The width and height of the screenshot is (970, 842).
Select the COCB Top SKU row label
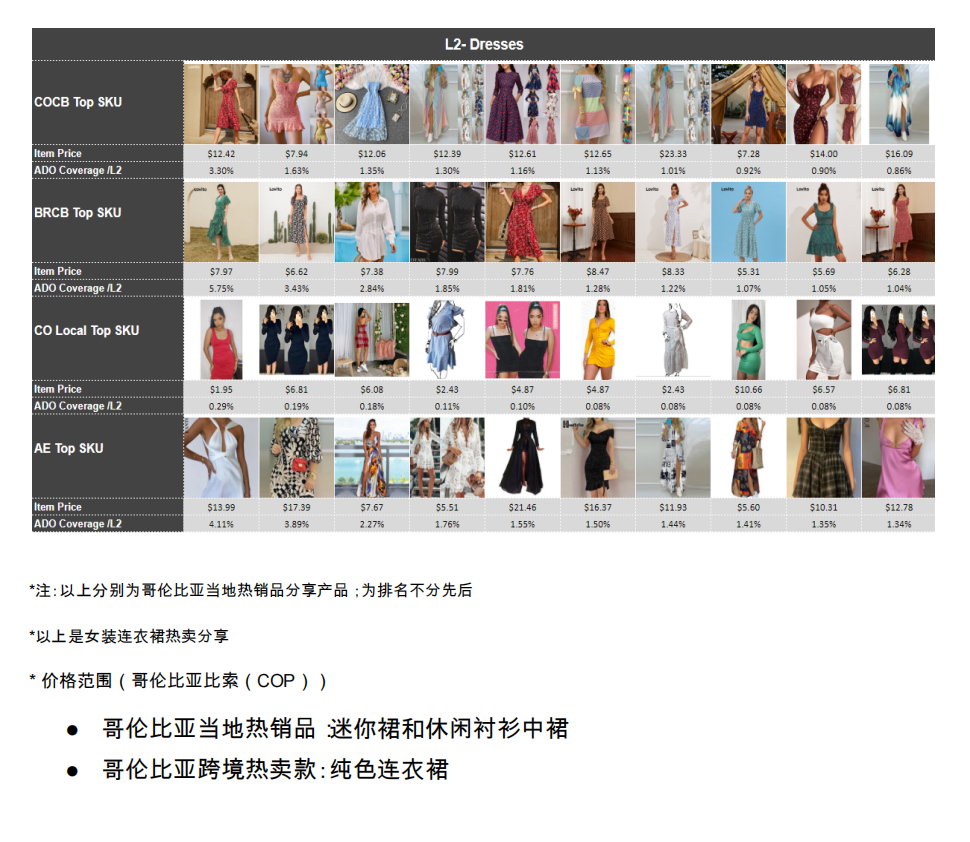(x=78, y=102)
